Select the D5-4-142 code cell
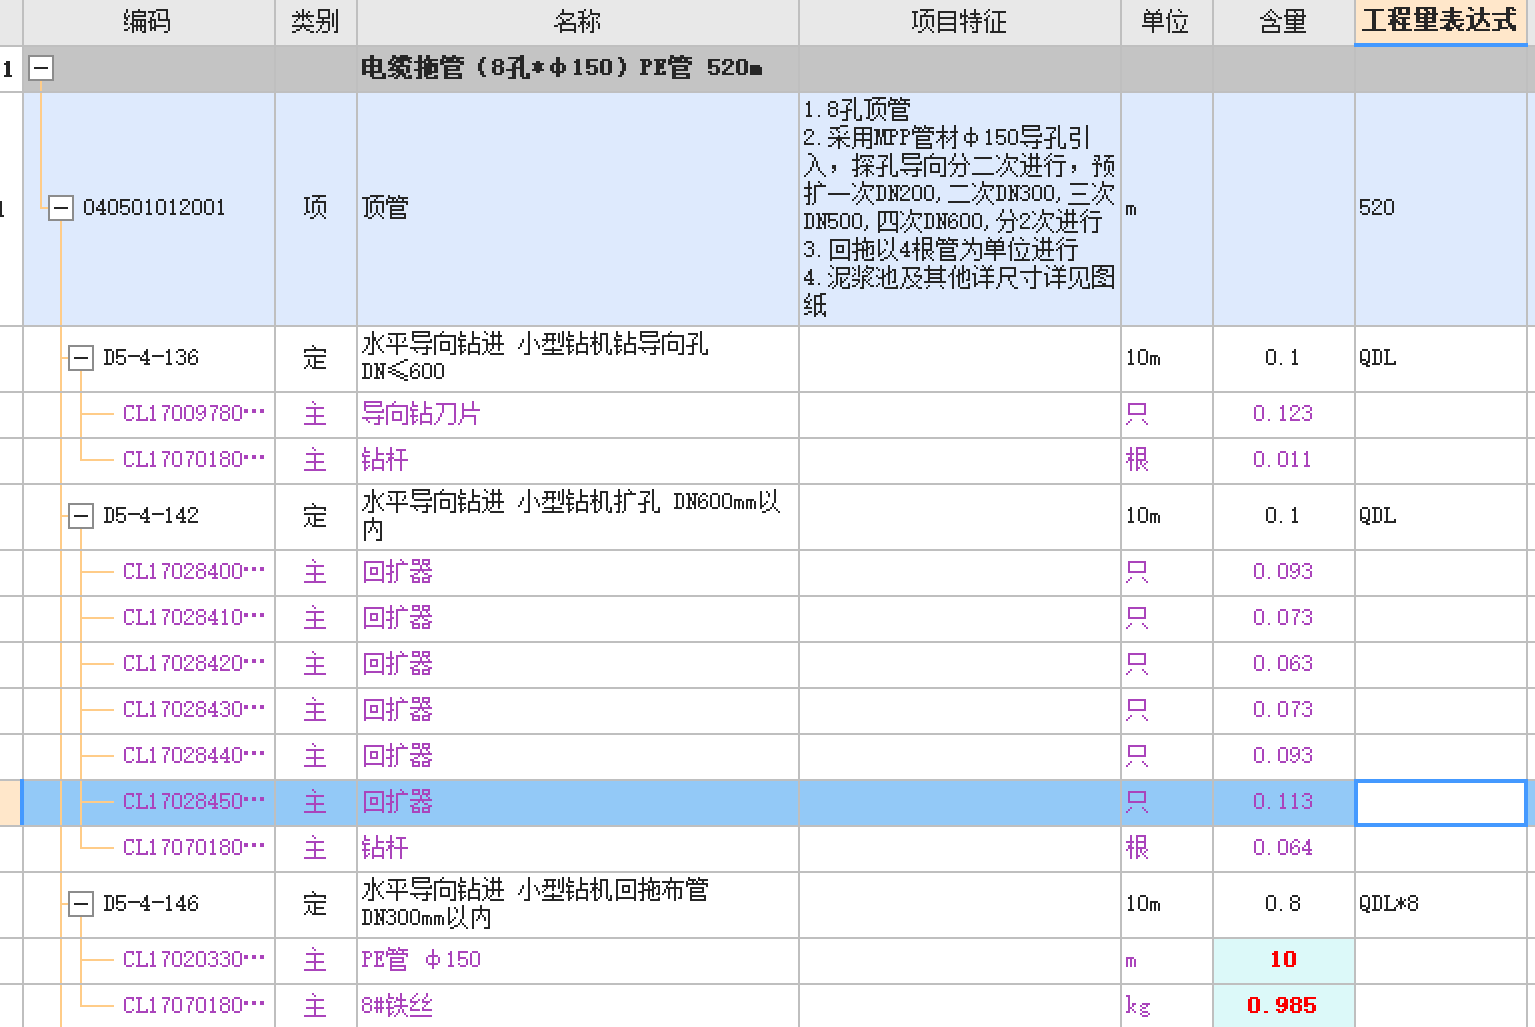The width and height of the screenshot is (1535, 1027). pyautogui.click(x=151, y=516)
